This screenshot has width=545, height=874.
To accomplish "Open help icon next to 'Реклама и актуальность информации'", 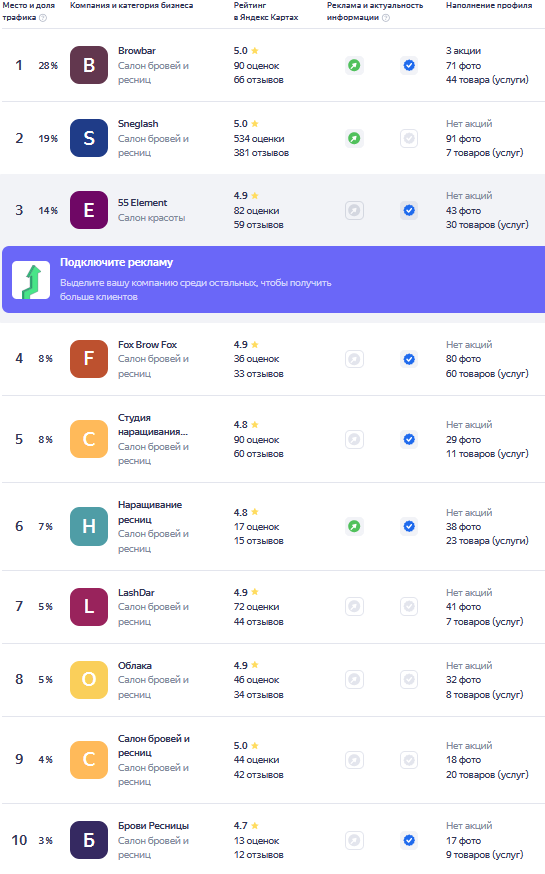I will (386, 18).
